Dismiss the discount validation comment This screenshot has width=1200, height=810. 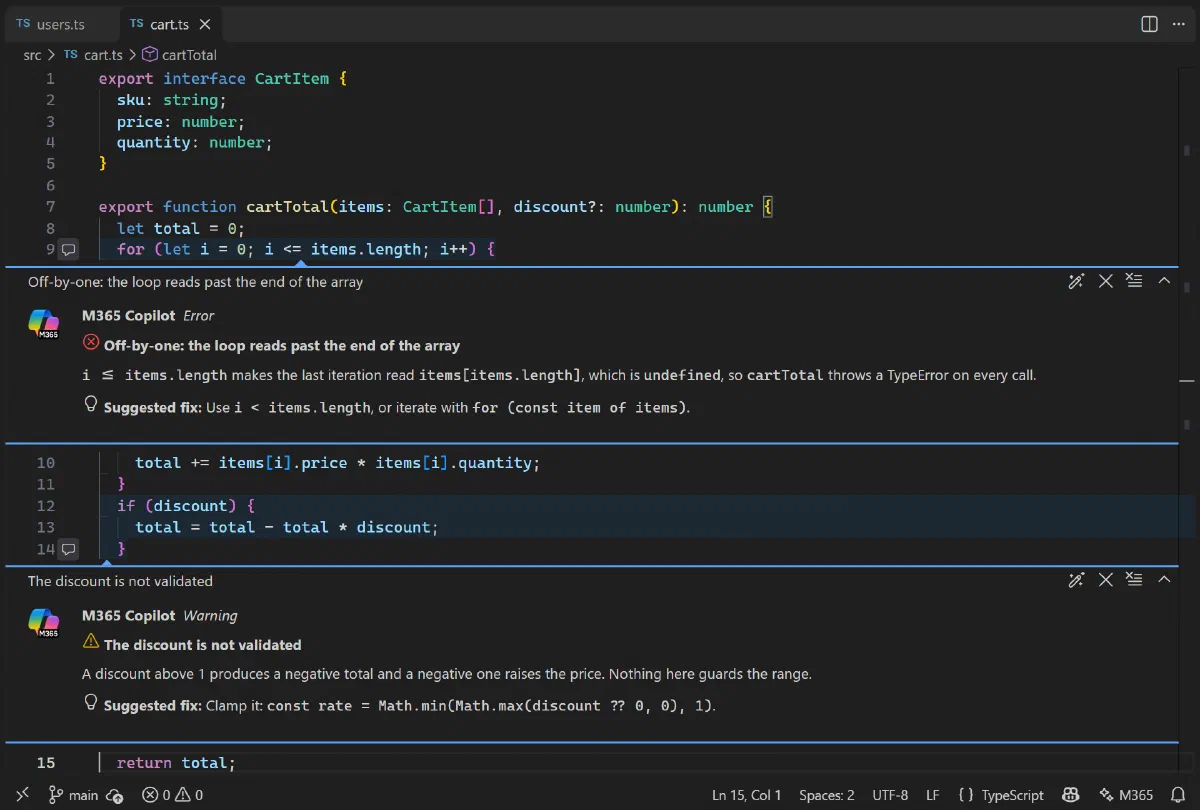tap(1106, 580)
